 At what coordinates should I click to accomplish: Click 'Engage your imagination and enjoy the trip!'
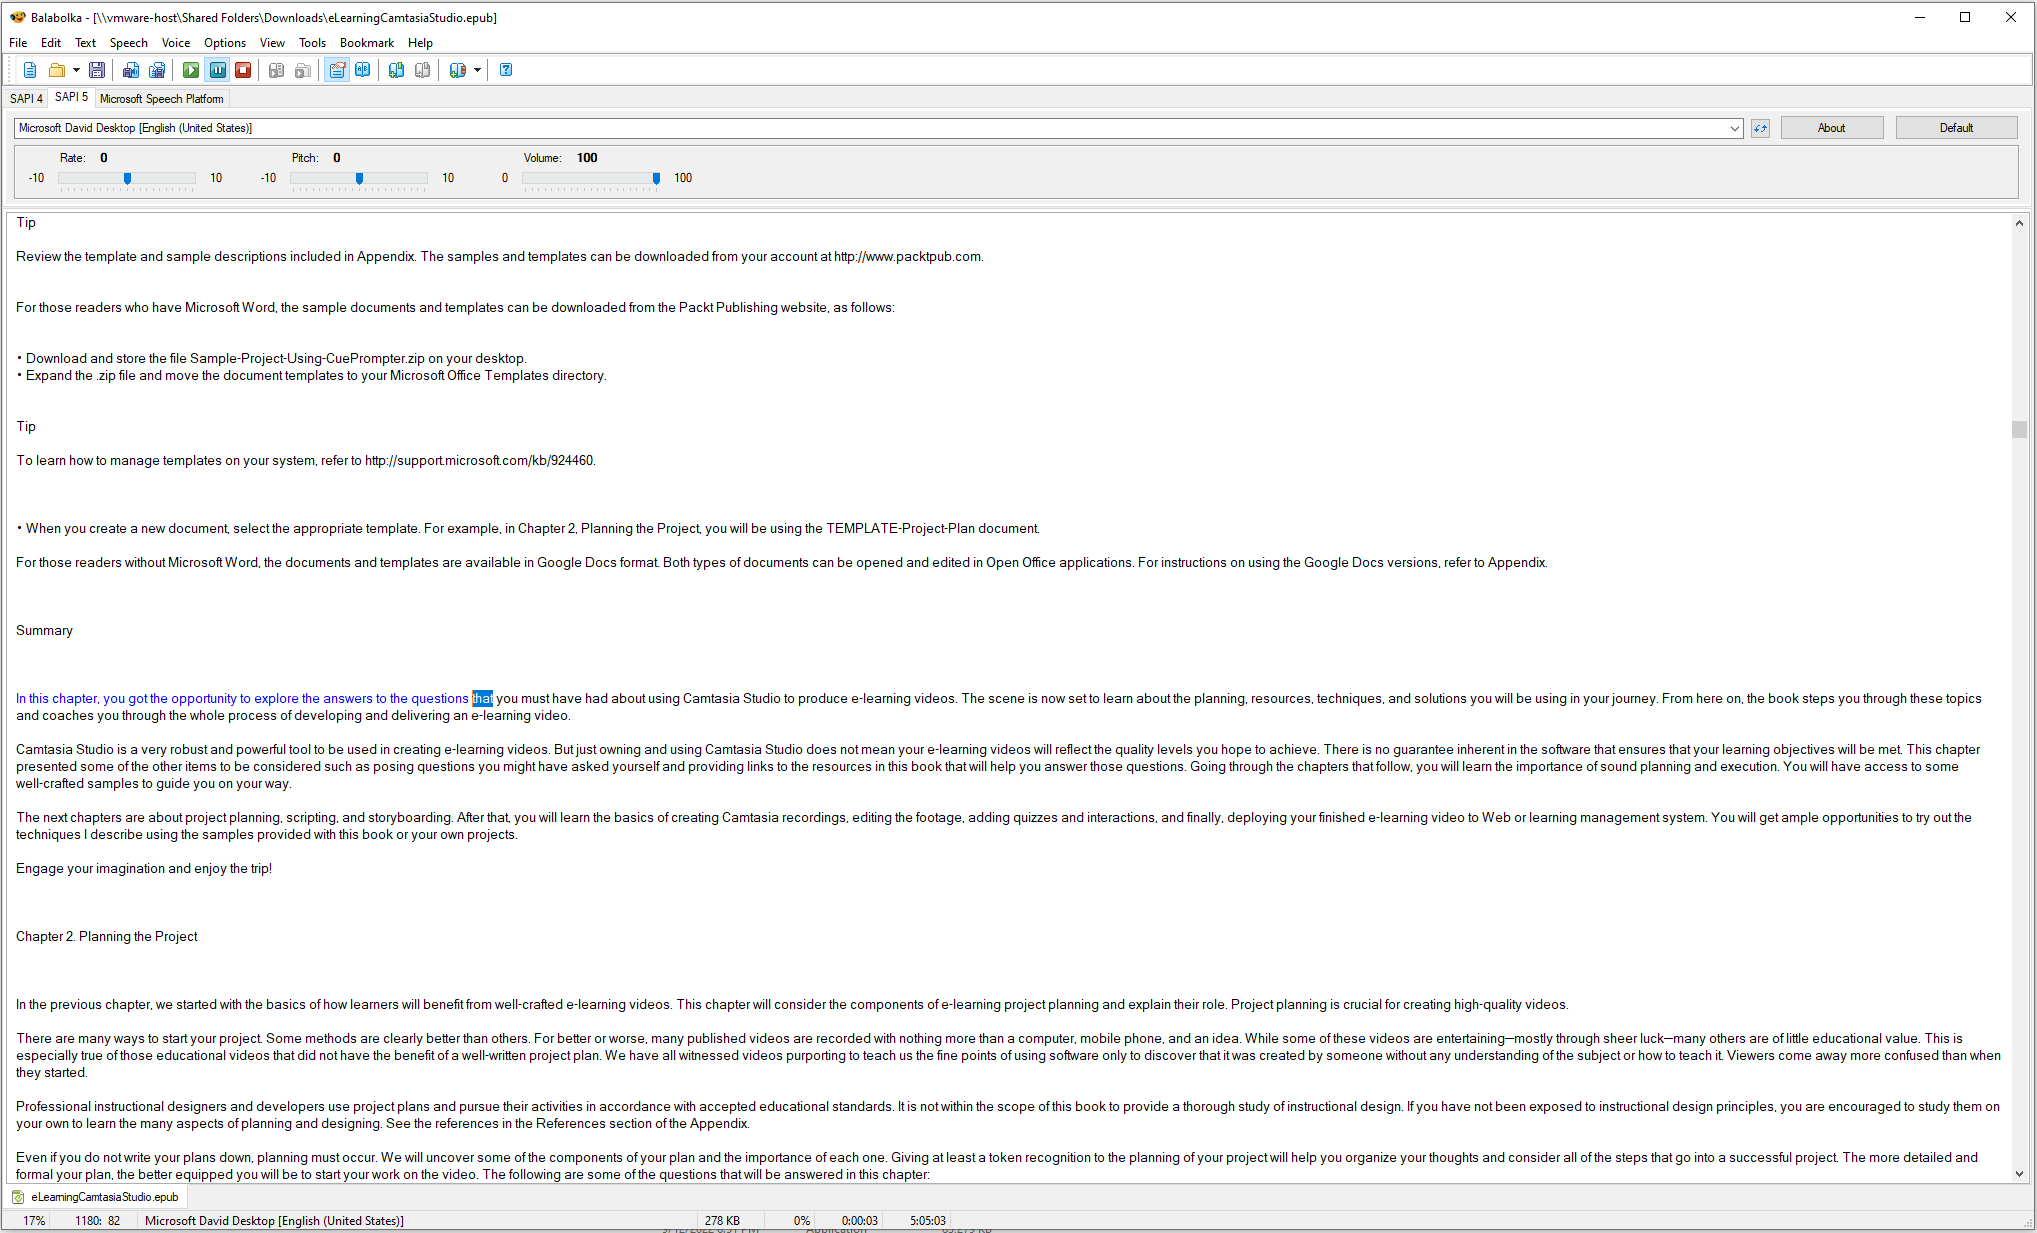click(x=144, y=869)
